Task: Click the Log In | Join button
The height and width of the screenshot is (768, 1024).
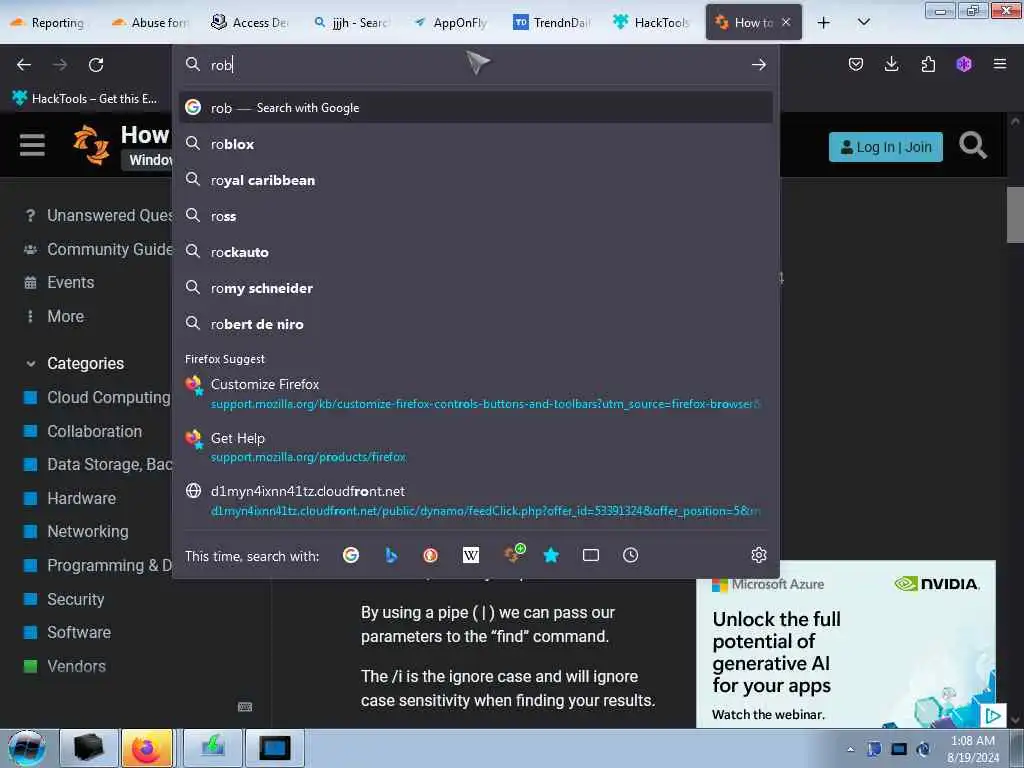Action: pos(886,147)
